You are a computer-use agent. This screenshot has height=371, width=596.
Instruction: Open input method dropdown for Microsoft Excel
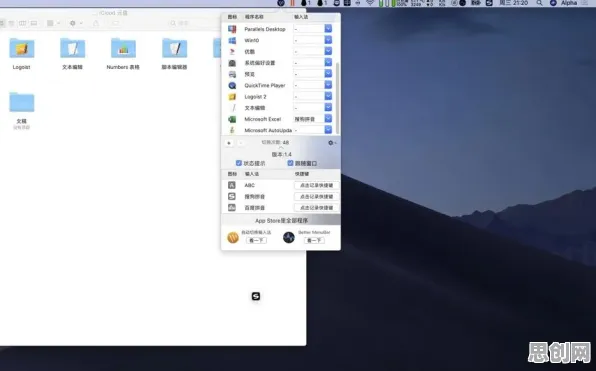tap(328, 119)
